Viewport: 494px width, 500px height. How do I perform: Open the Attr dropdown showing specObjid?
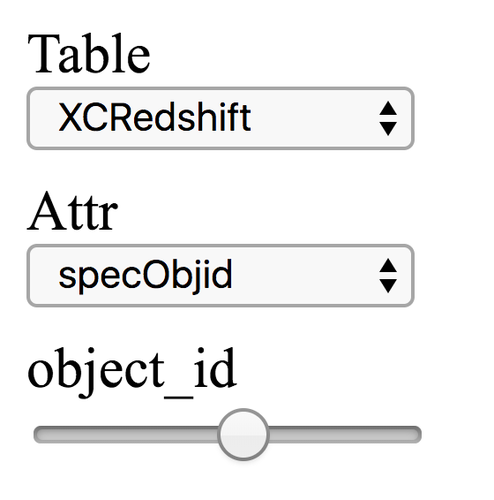pos(220,276)
